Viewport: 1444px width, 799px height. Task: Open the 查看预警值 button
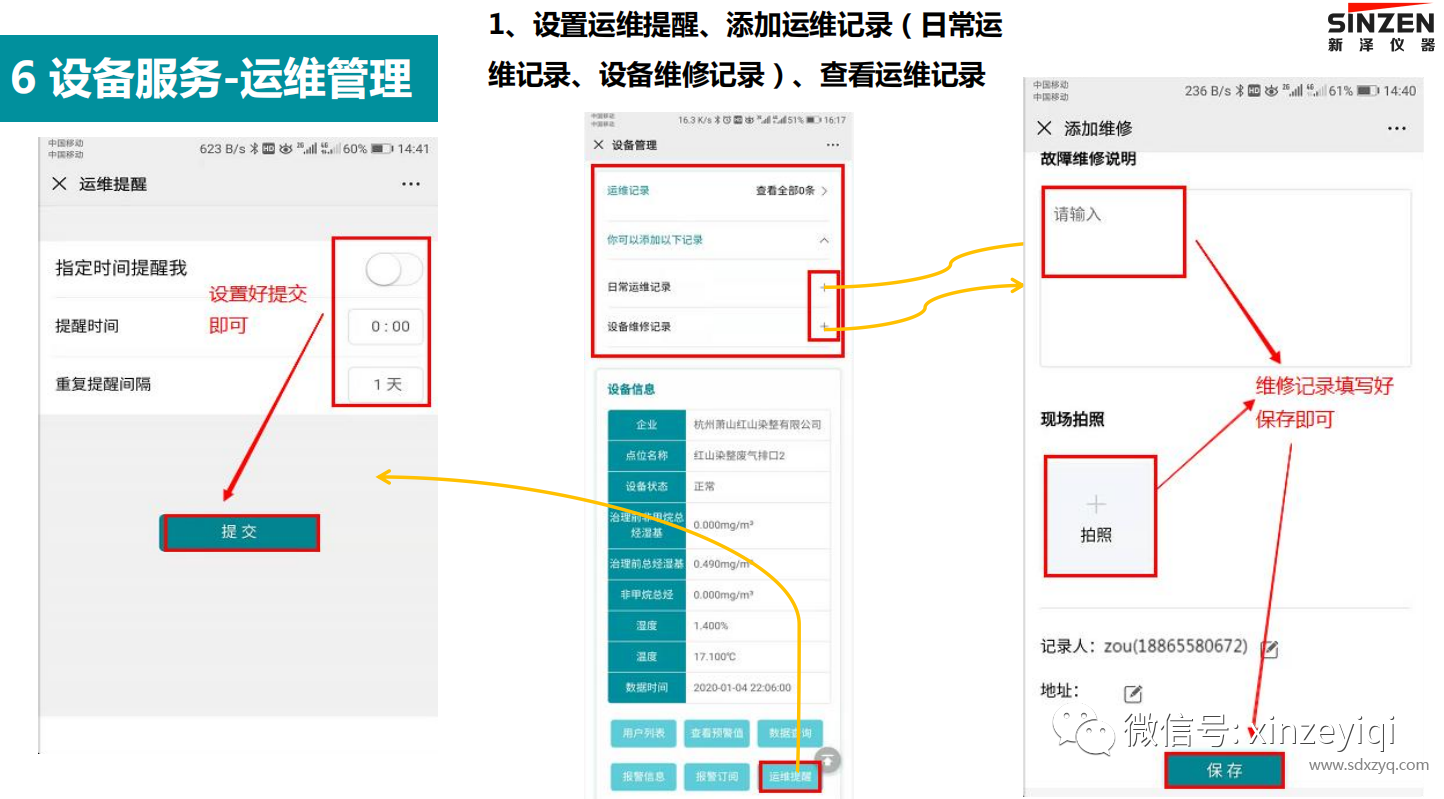click(x=717, y=733)
